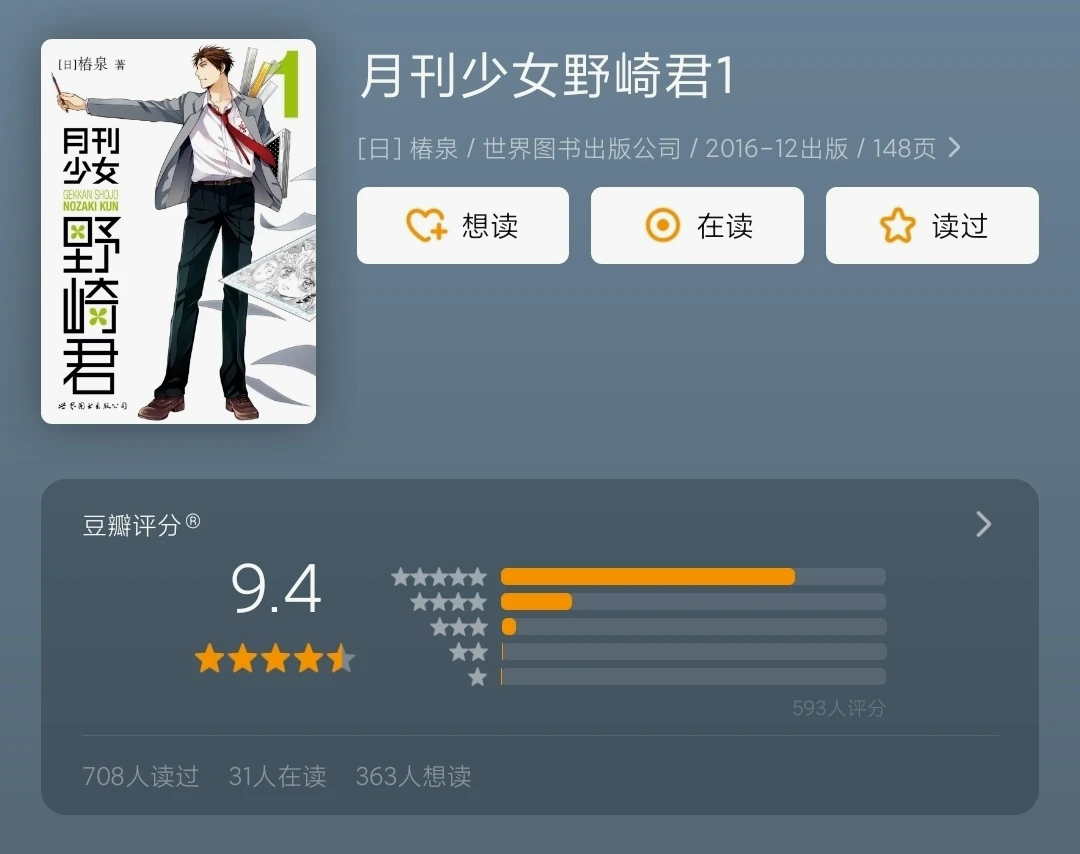This screenshot has height=854, width=1080.
Task: Click the four-star rating row icon
Action: pyautogui.click(x=449, y=602)
